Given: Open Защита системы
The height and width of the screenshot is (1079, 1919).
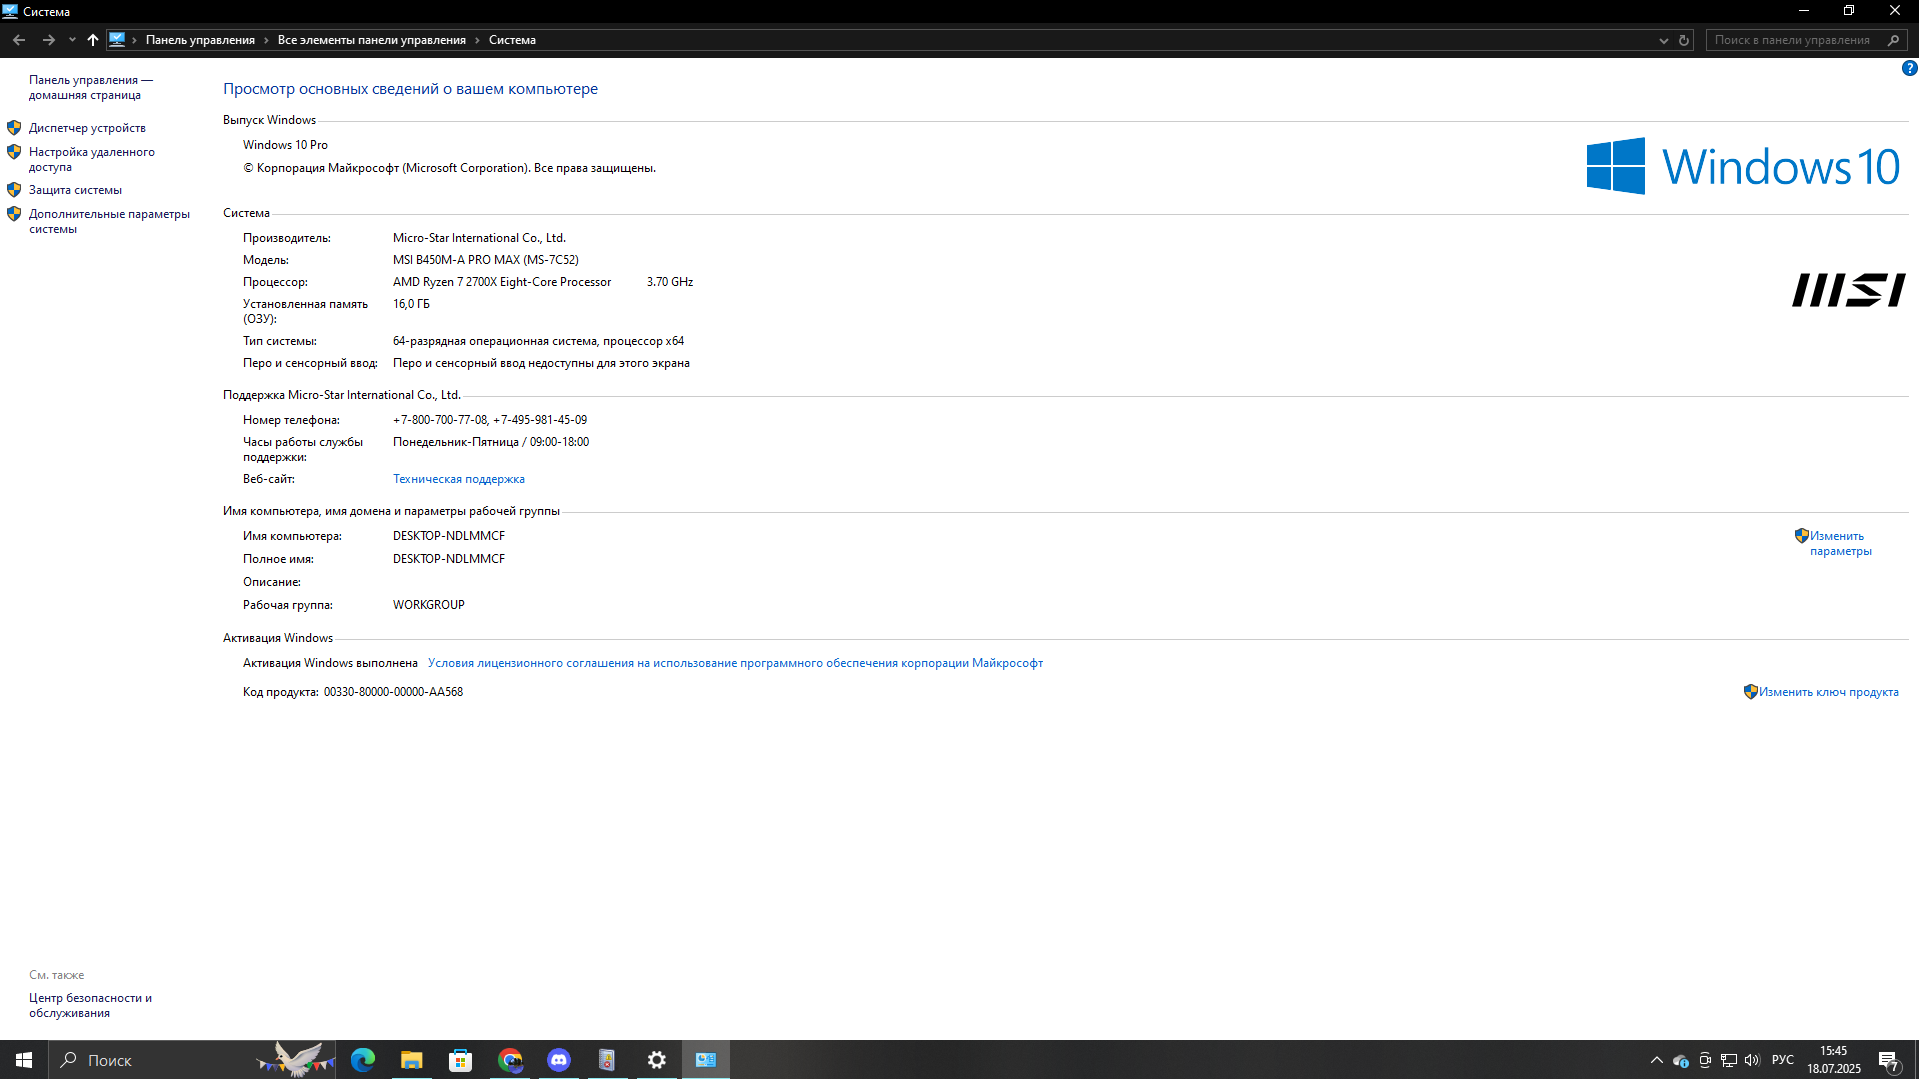Looking at the screenshot, I should tap(75, 190).
